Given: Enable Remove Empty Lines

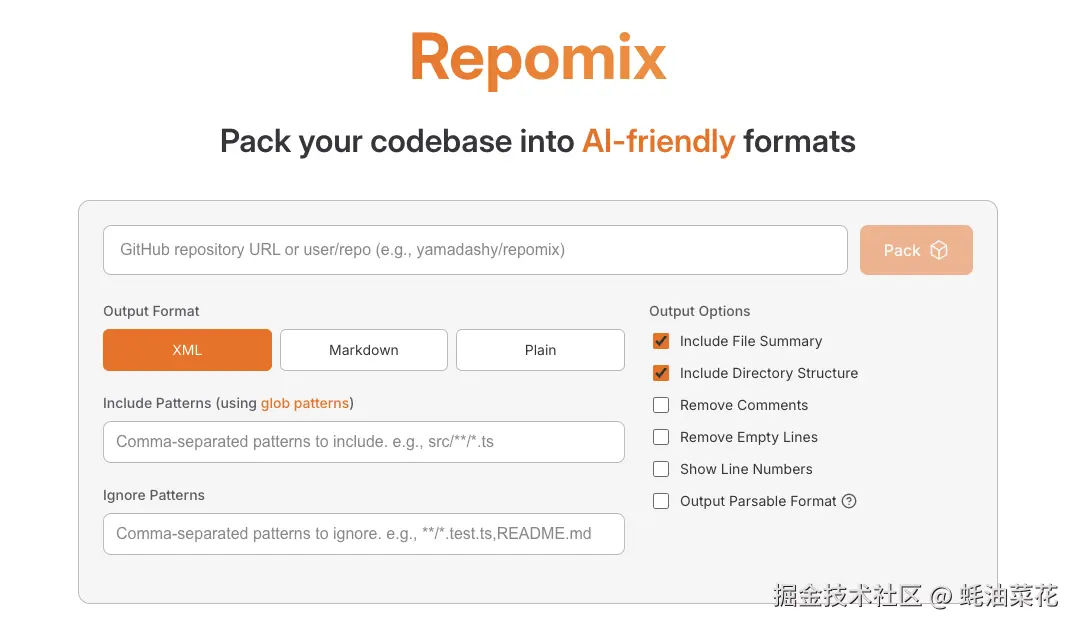Looking at the screenshot, I should point(661,437).
